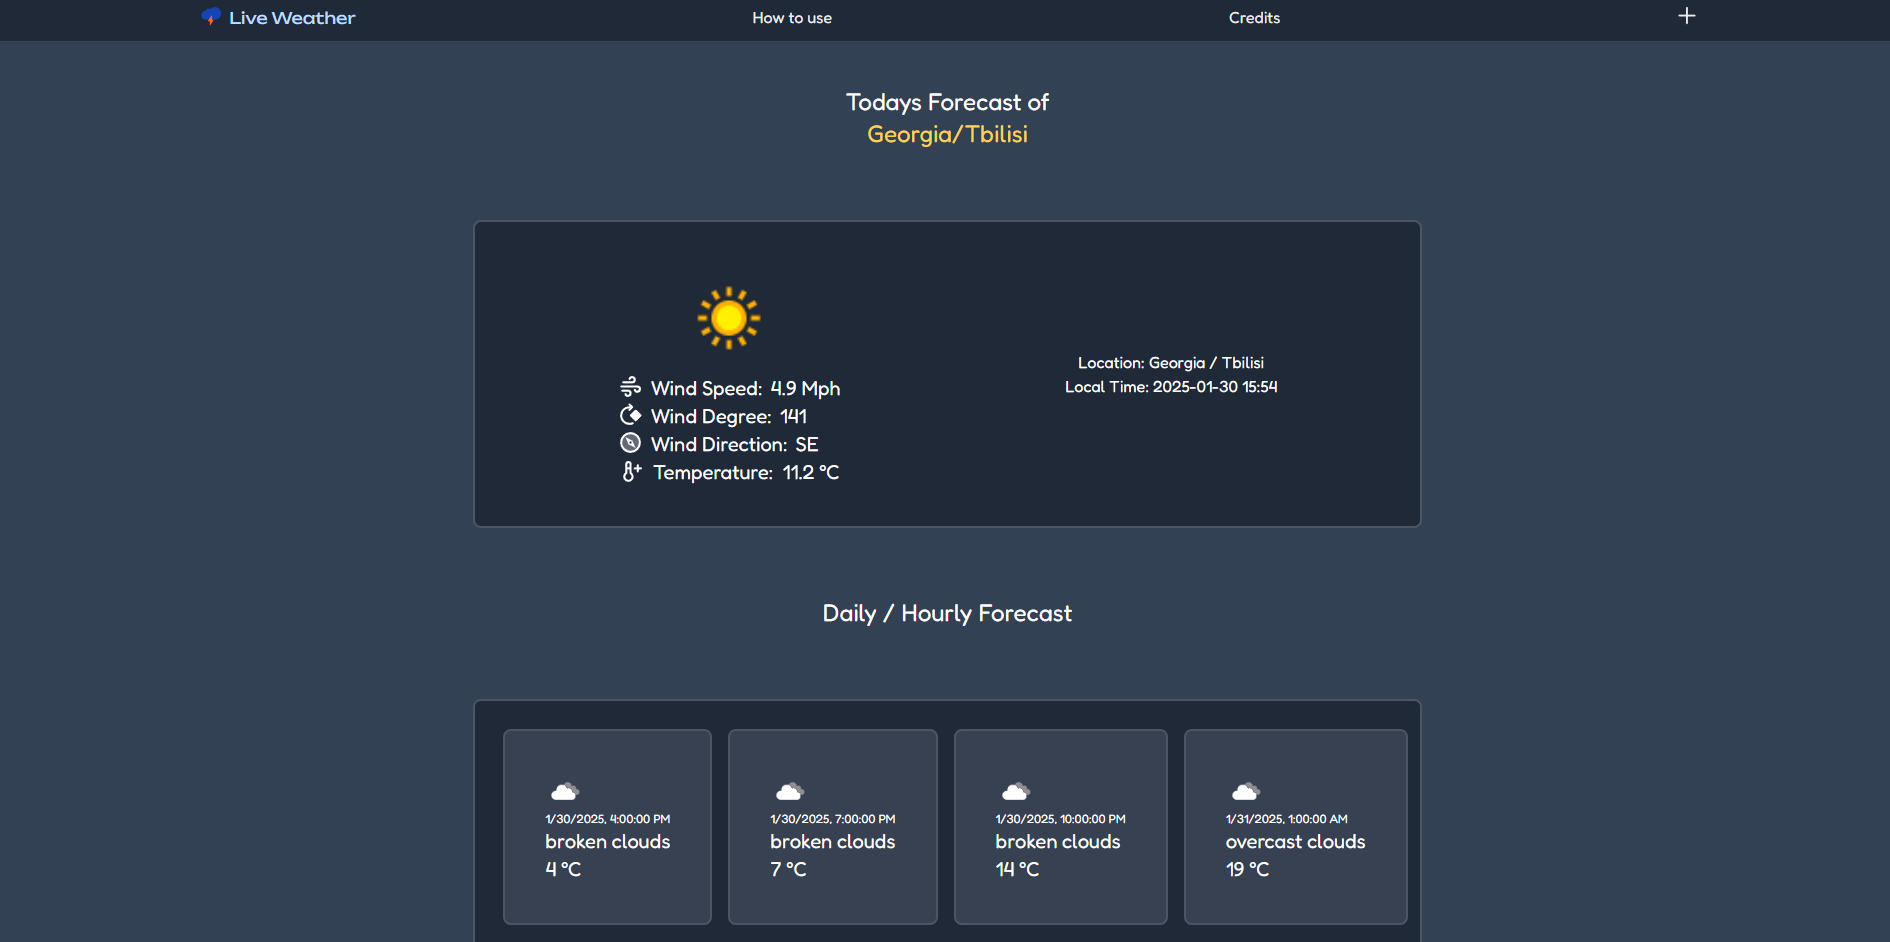Click the wind direction compass icon
Image resolution: width=1890 pixels, height=942 pixels.
(630, 443)
